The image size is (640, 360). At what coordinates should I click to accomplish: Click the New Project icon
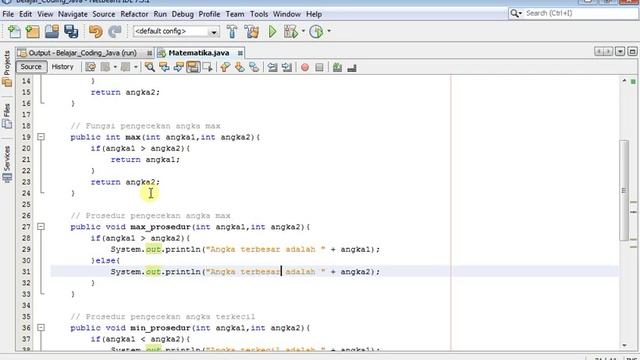tap(33, 31)
